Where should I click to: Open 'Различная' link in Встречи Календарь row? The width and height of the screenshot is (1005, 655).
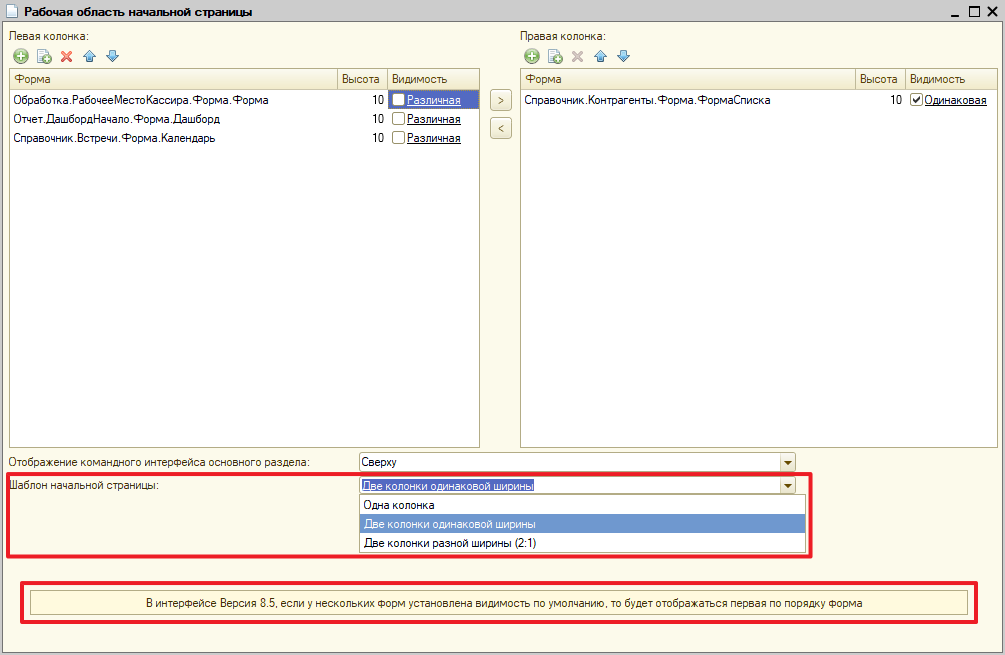[433, 138]
